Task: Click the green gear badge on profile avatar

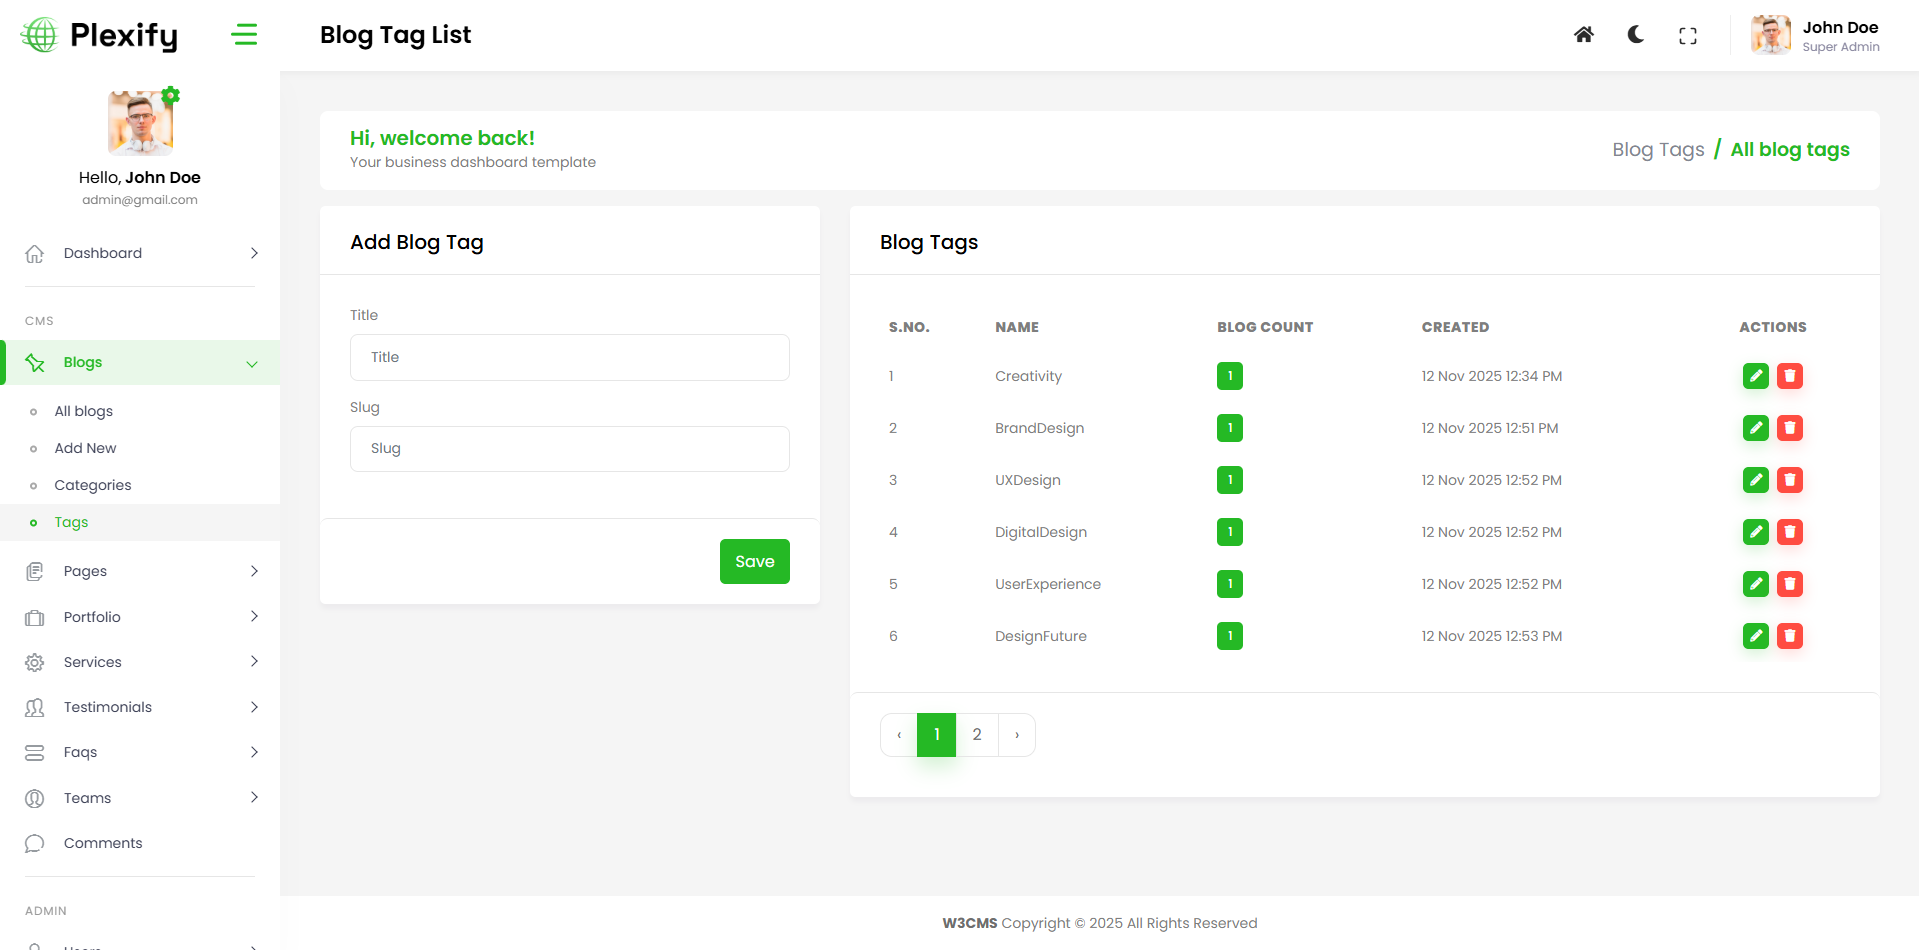Action: pos(171,95)
